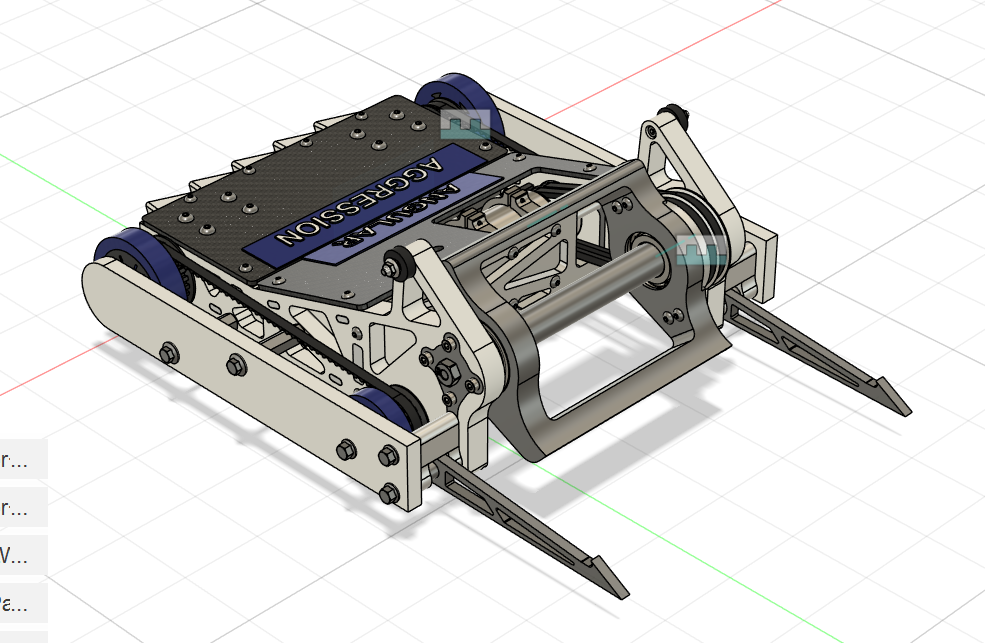The width and height of the screenshot is (985, 643).
Task: Select the joint glyph beside the weapon shaft pulley
Action: [x=702, y=251]
